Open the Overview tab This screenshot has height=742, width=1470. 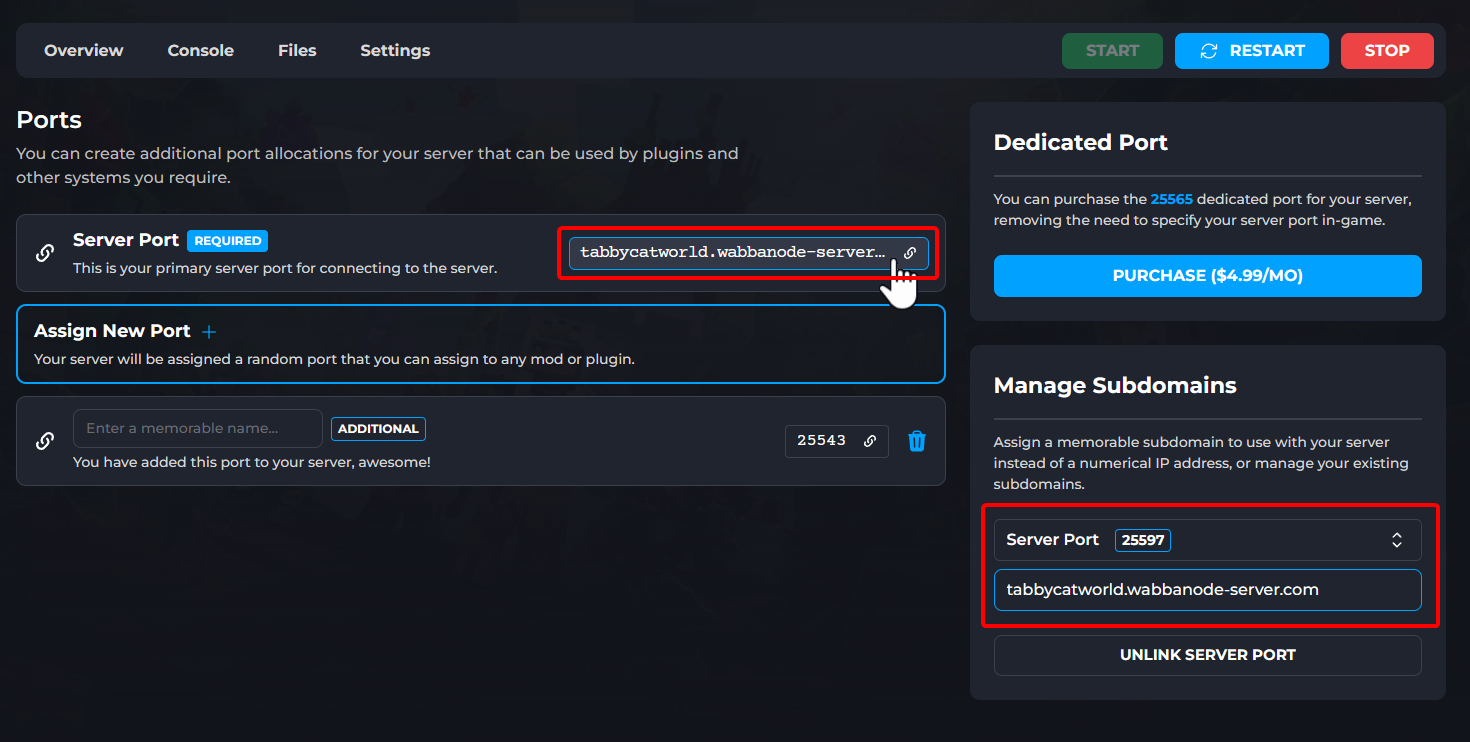click(84, 50)
